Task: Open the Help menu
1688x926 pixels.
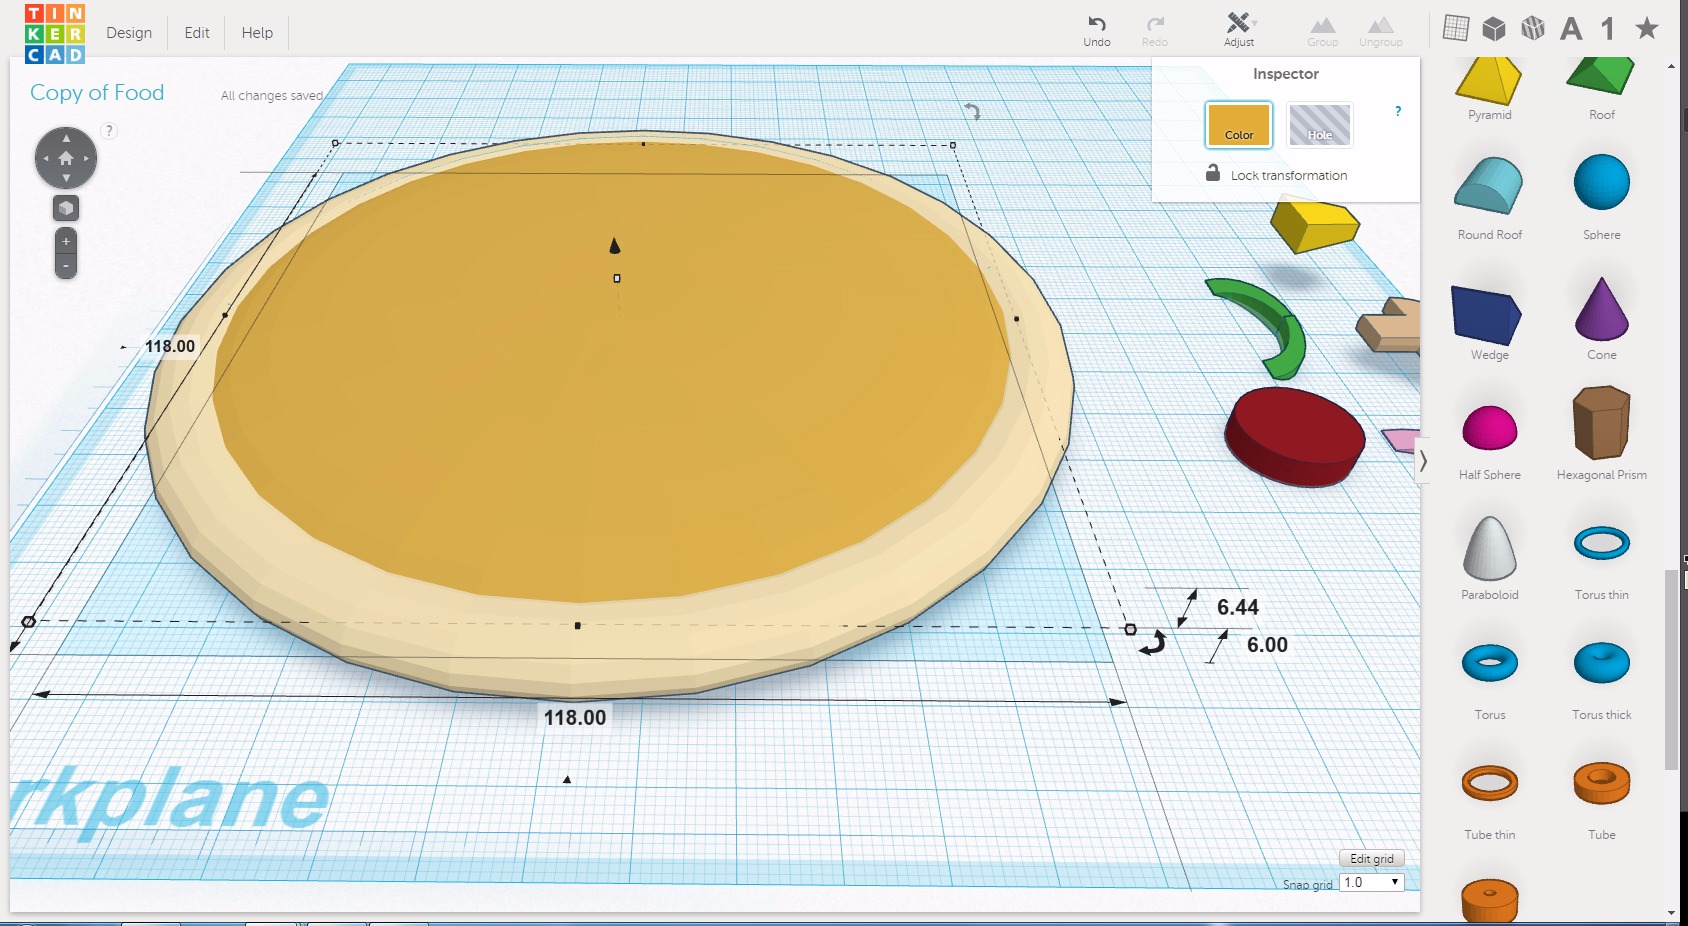Action: click(x=257, y=33)
